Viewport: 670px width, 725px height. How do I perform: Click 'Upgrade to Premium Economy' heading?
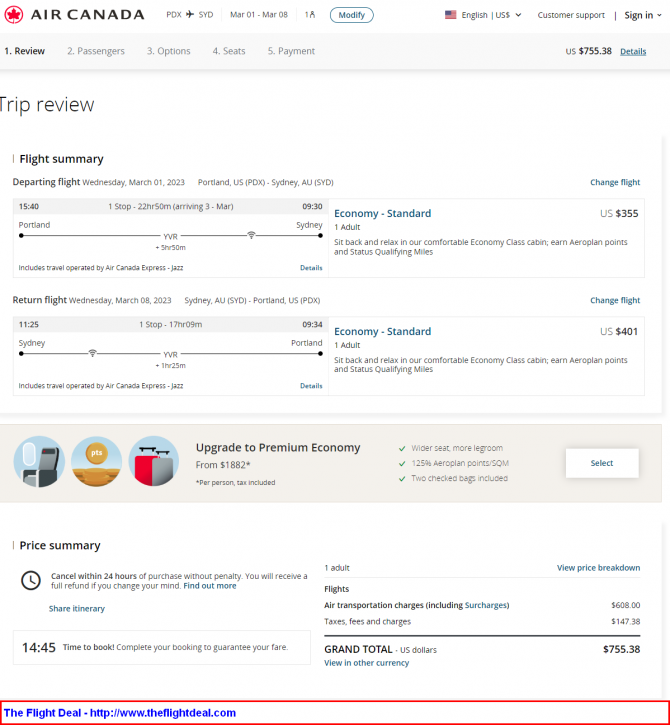click(278, 447)
